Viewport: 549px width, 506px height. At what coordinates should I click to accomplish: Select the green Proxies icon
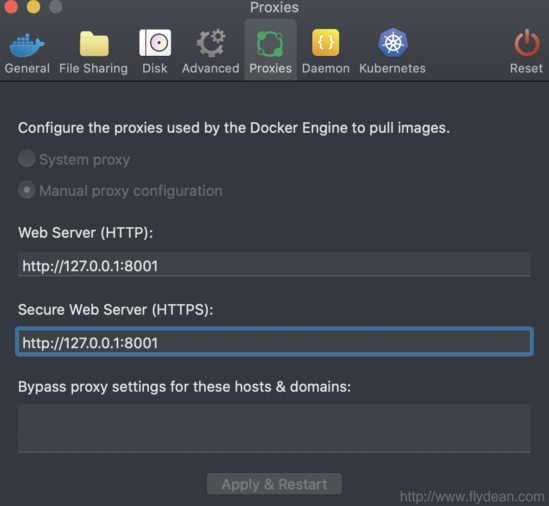tap(270, 44)
